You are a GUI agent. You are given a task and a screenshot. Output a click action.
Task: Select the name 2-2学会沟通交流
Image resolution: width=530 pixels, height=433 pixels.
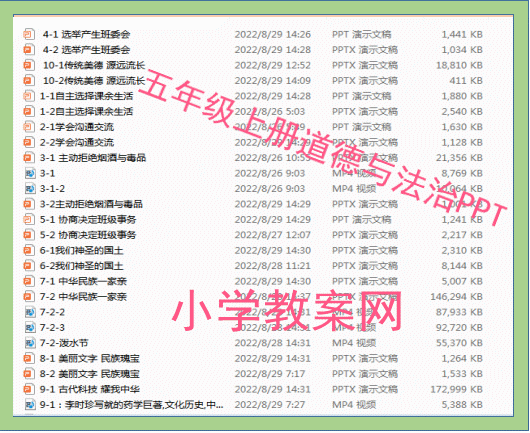tap(77, 143)
